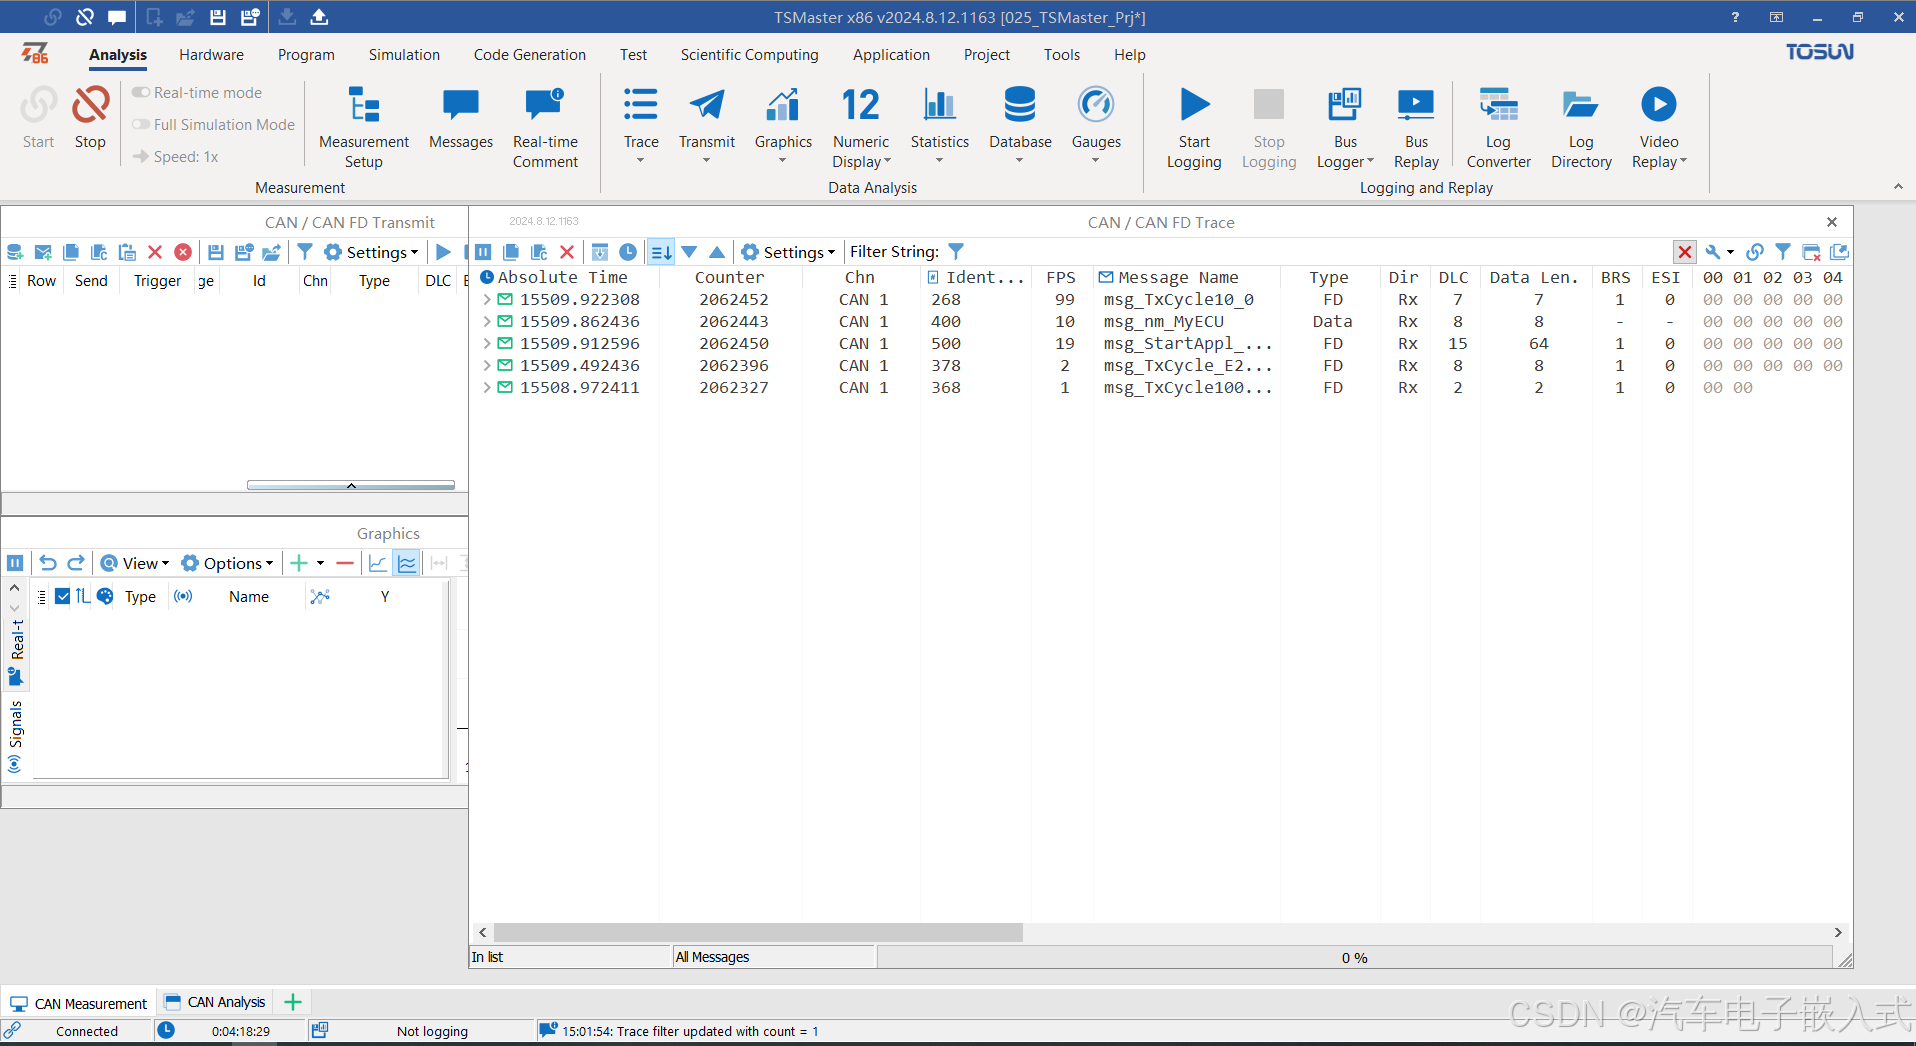
Task: Click the filter funnel icon in Transmit toolbar
Action: (305, 252)
